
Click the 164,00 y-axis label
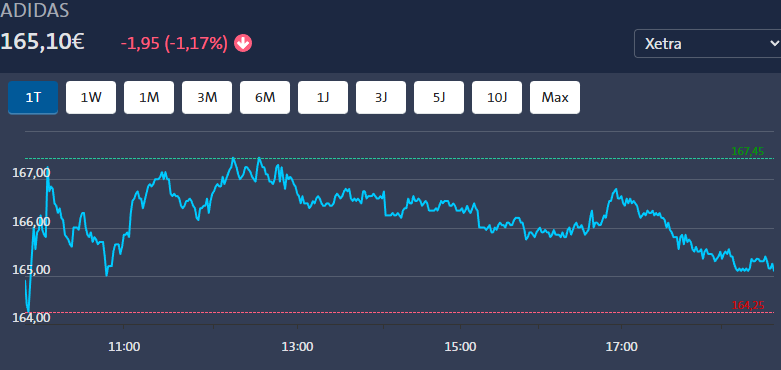(31, 318)
